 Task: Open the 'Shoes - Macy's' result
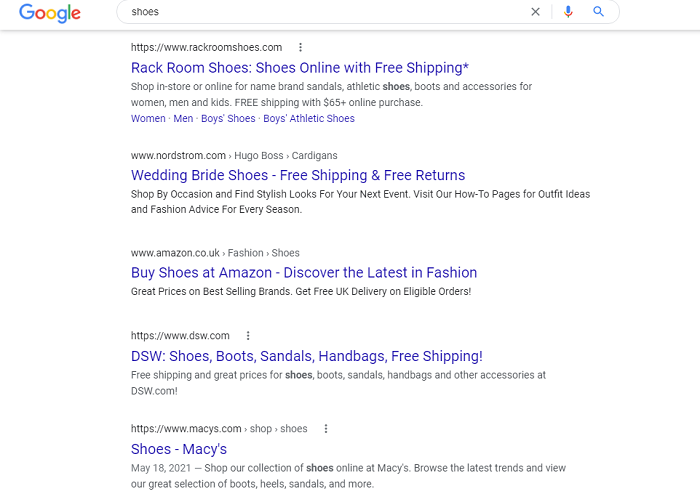tap(179, 448)
